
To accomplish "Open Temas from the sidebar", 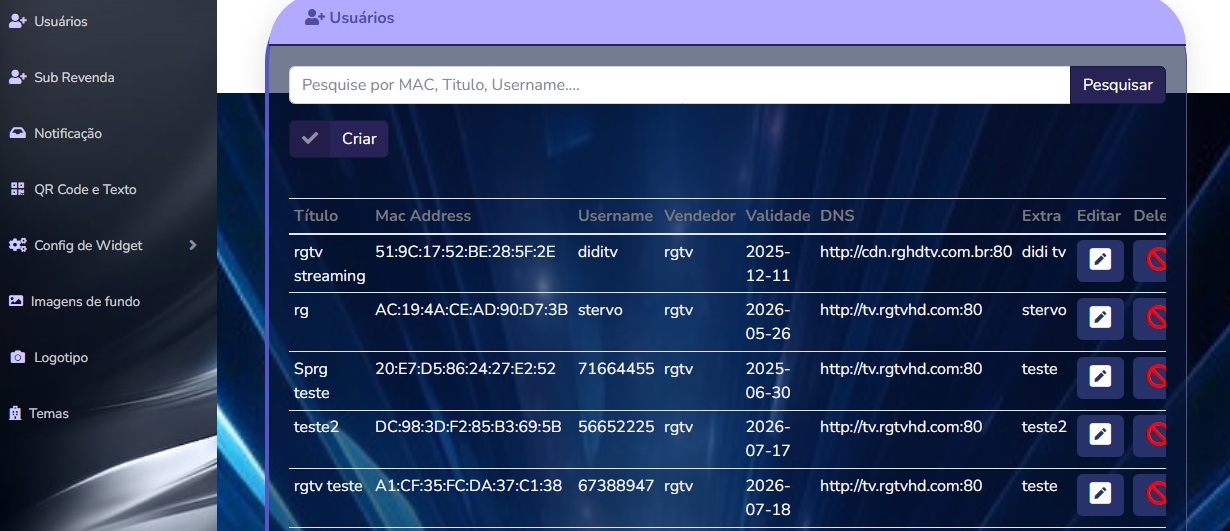I will [x=48, y=413].
